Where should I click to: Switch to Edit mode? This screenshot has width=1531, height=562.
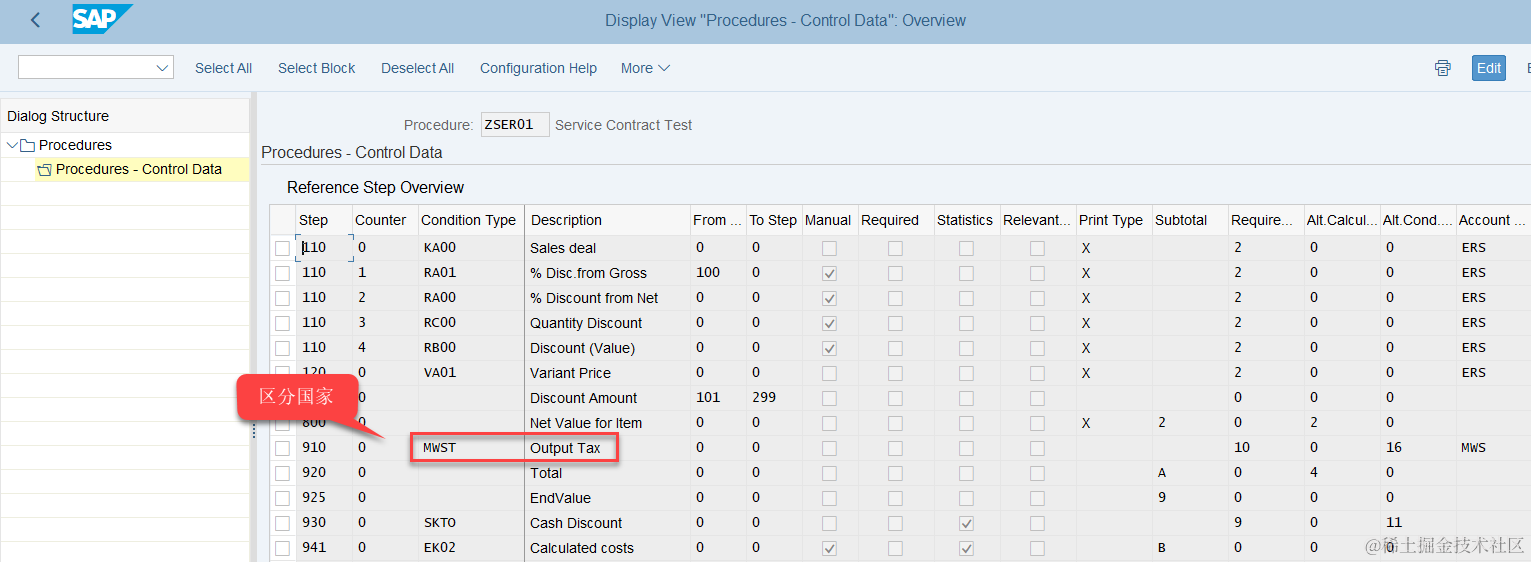pyautogui.click(x=1489, y=68)
